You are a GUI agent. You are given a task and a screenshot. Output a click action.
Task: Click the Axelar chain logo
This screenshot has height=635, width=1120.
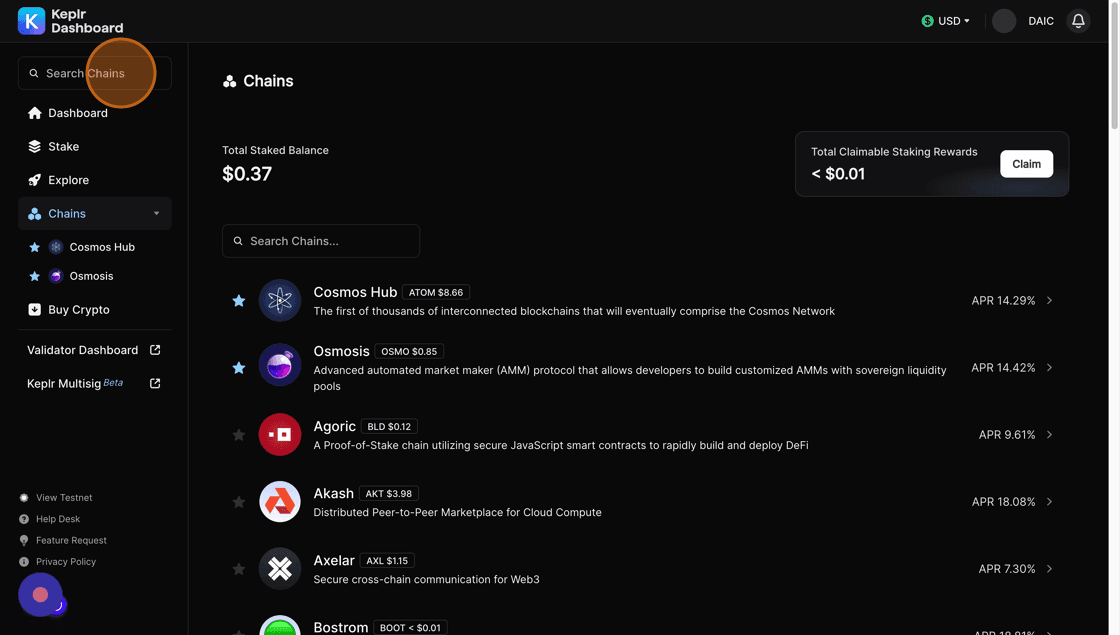point(280,569)
